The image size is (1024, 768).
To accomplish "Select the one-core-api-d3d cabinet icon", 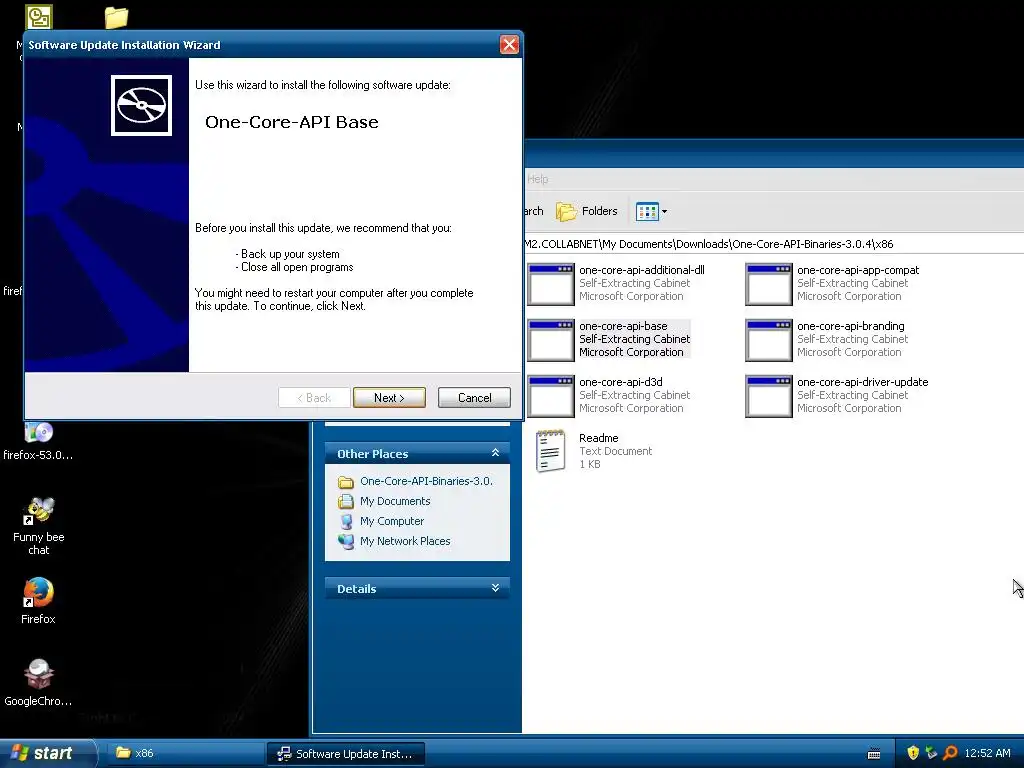I will click(551, 396).
